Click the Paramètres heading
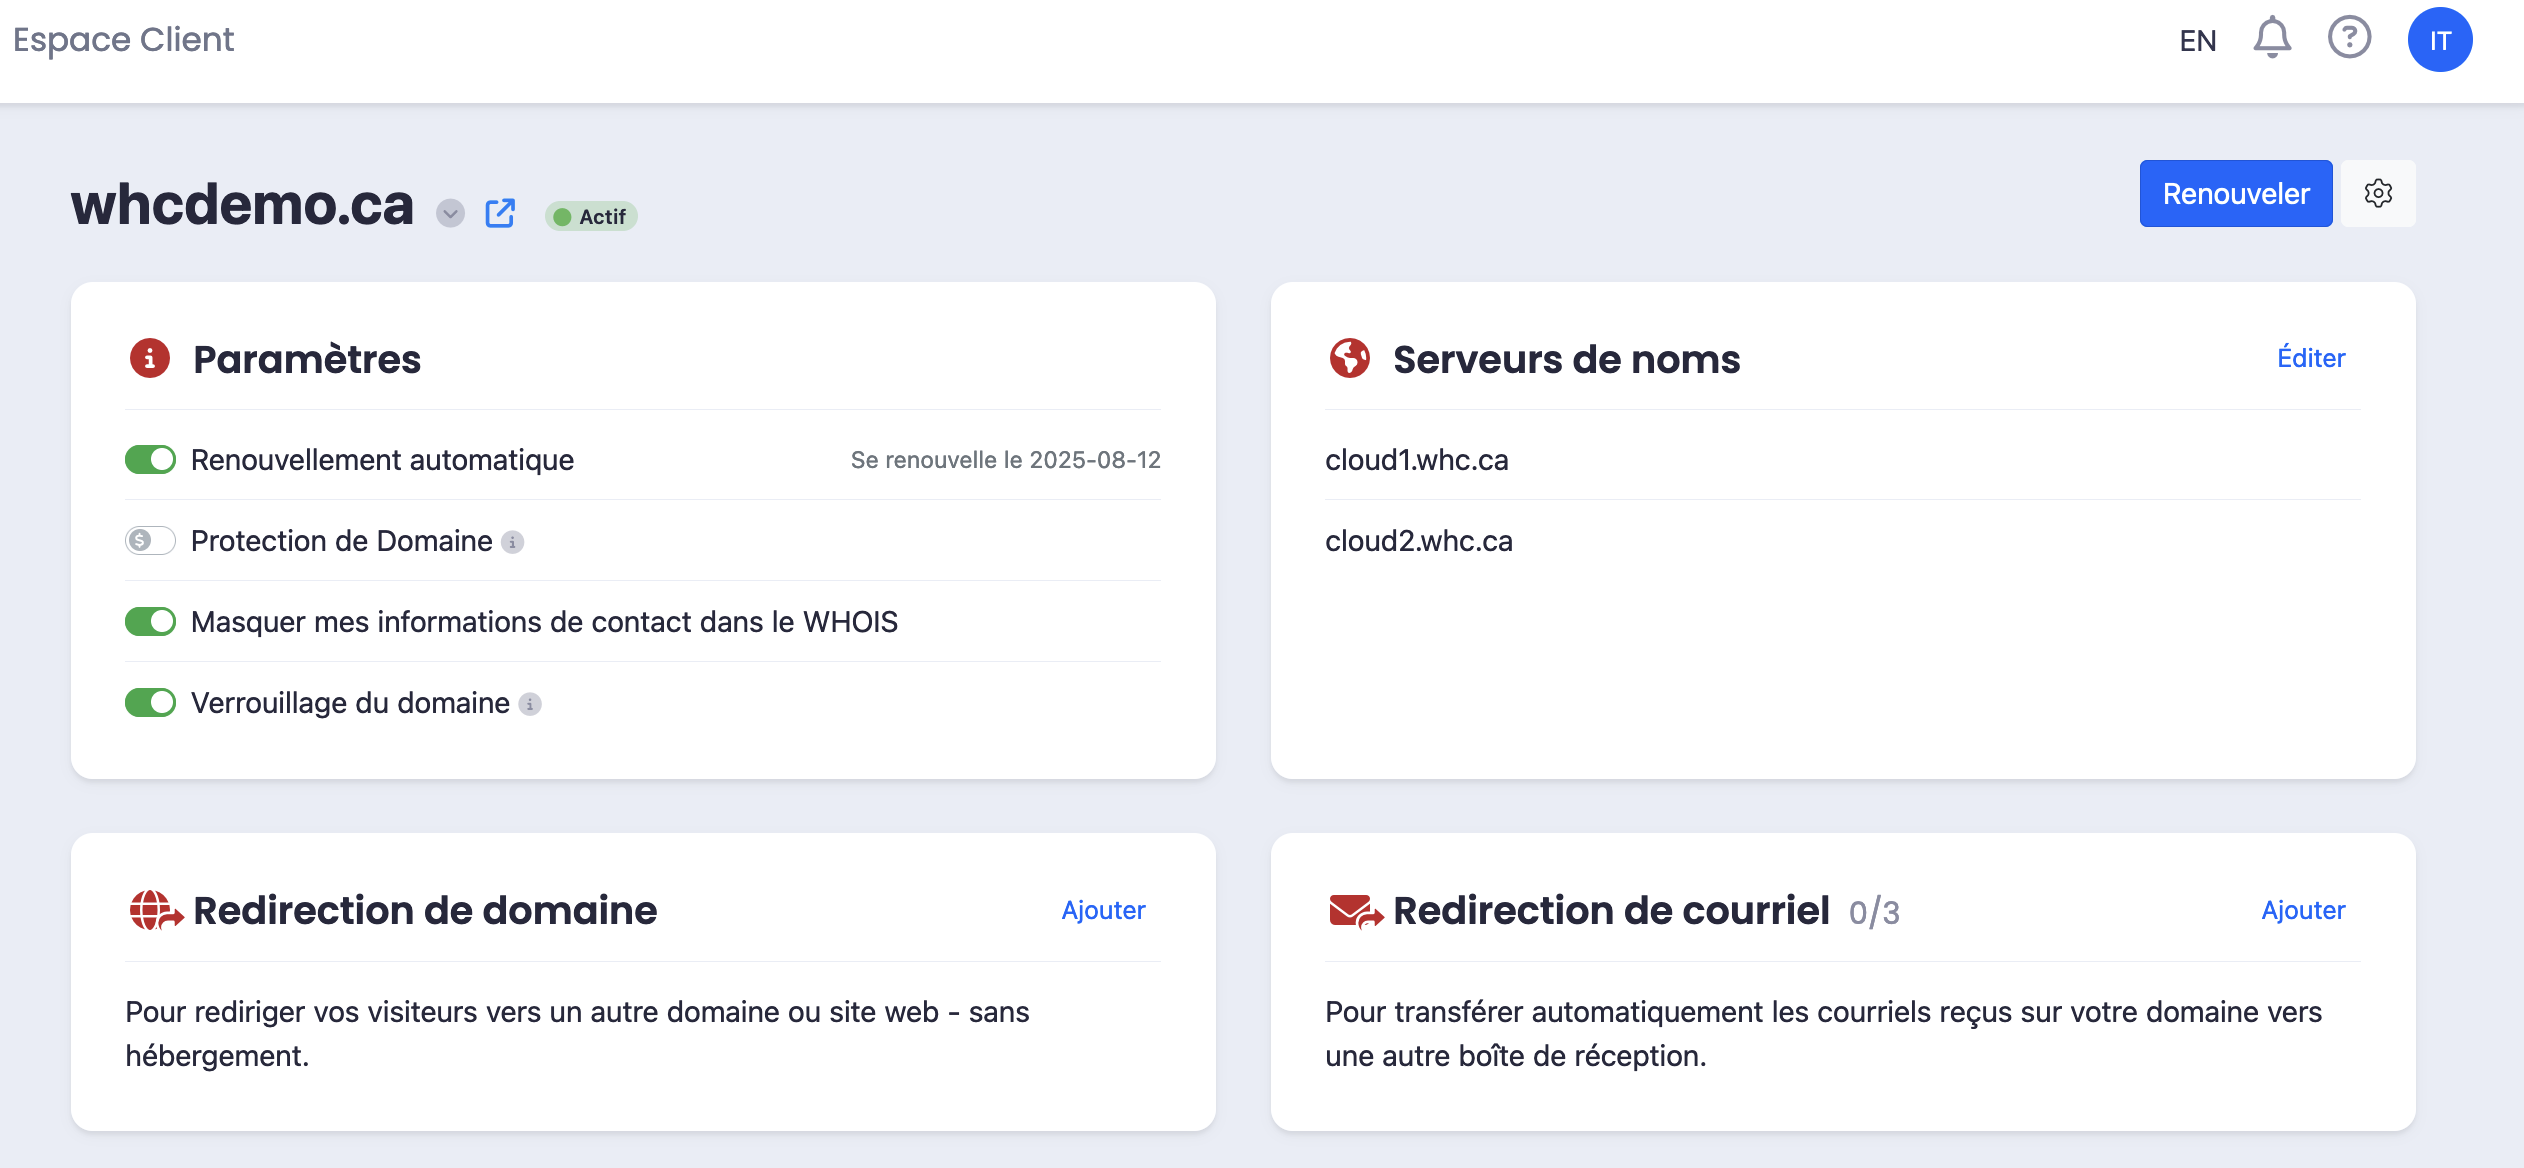 click(307, 359)
